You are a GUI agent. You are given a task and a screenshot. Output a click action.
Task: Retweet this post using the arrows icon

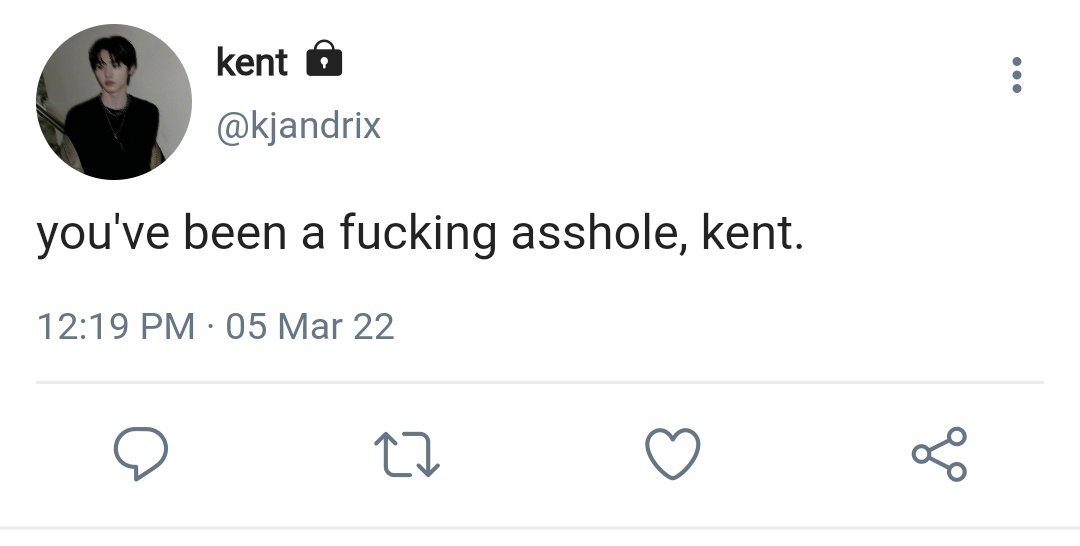[406, 454]
